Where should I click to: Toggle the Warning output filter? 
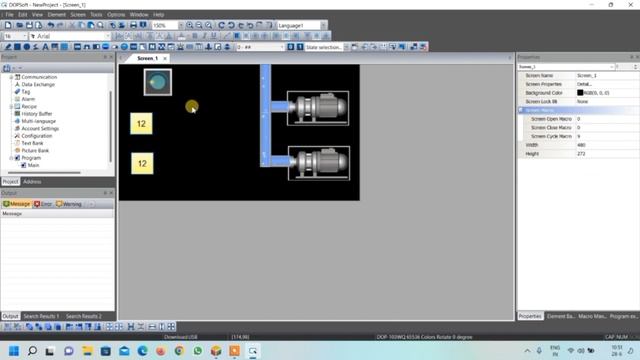[x=69, y=204]
